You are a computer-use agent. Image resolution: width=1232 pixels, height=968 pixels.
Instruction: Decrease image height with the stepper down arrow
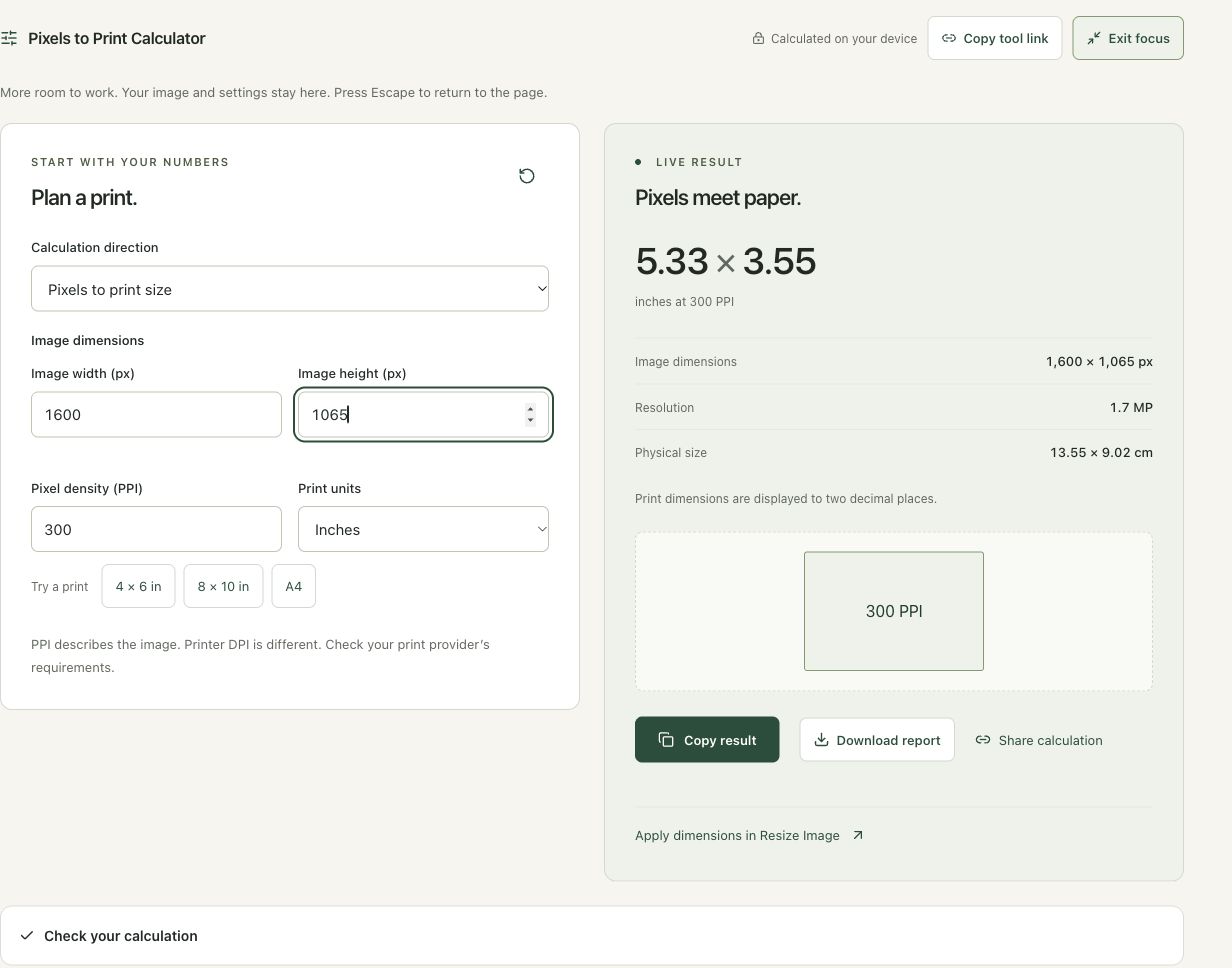click(530, 420)
